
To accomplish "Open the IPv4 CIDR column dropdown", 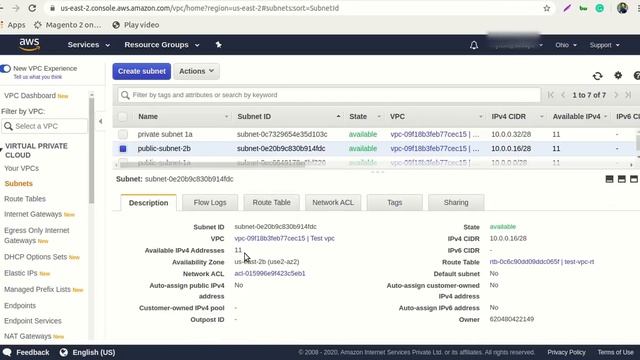I will [x=542, y=117].
